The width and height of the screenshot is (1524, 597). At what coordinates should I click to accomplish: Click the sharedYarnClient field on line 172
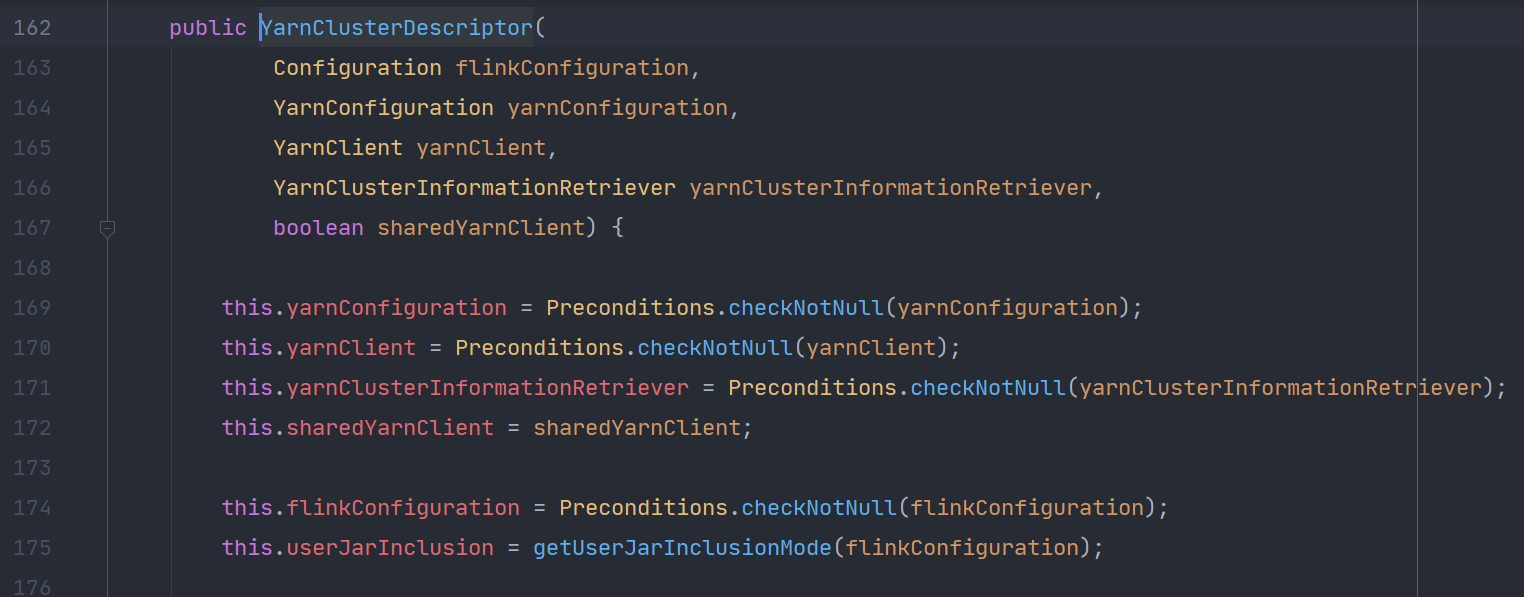pos(390,428)
